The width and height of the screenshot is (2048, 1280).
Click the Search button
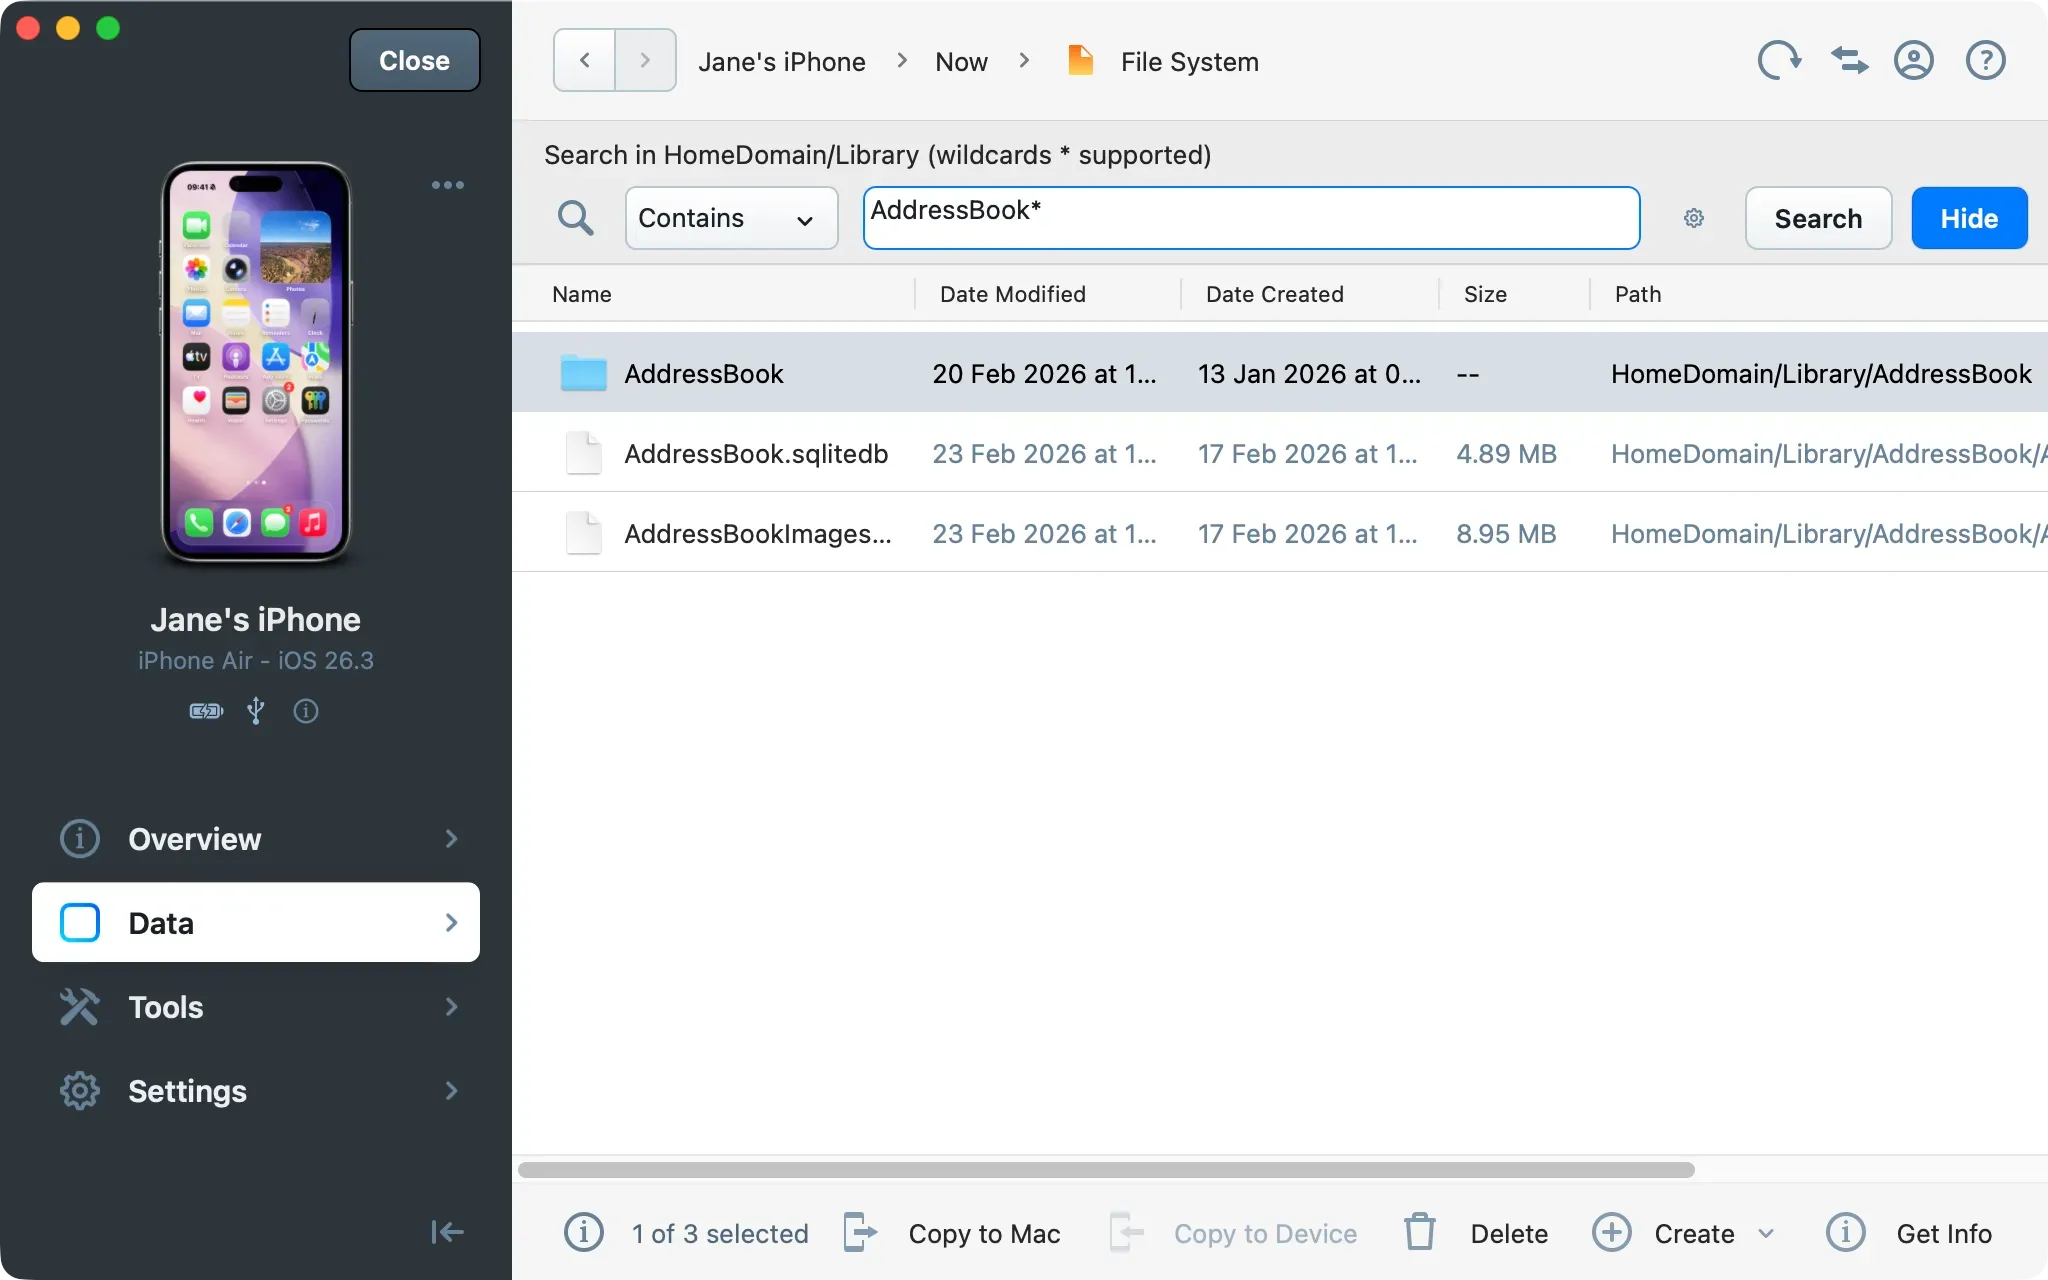[1817, 218]
